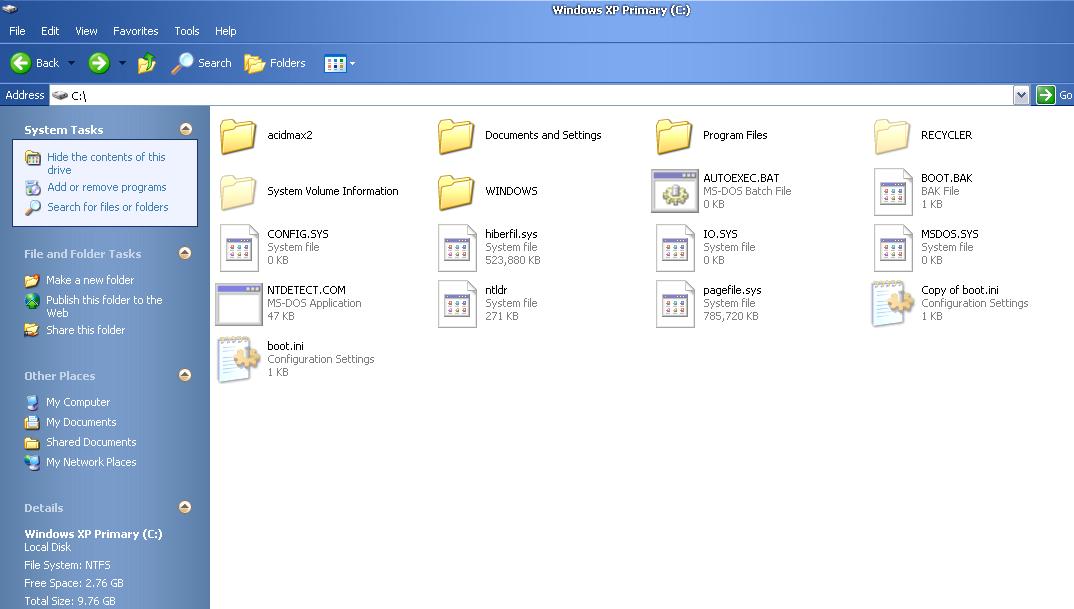
Task: Open the Forward button history dropdown
Action: pos(122,63)
